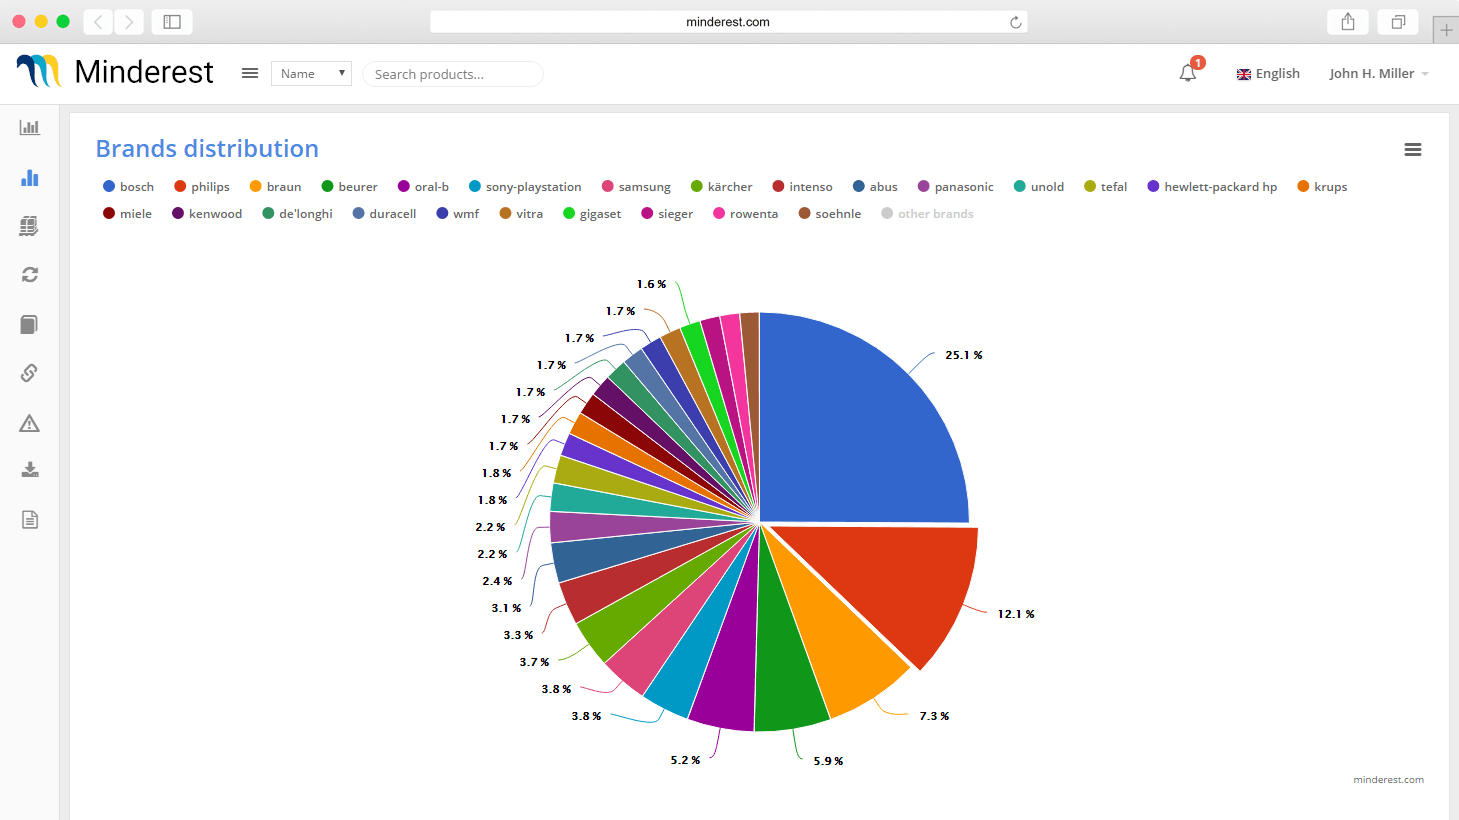Toggle vitra legend entry
1459x820 pixels.
[x=521, y=214]
